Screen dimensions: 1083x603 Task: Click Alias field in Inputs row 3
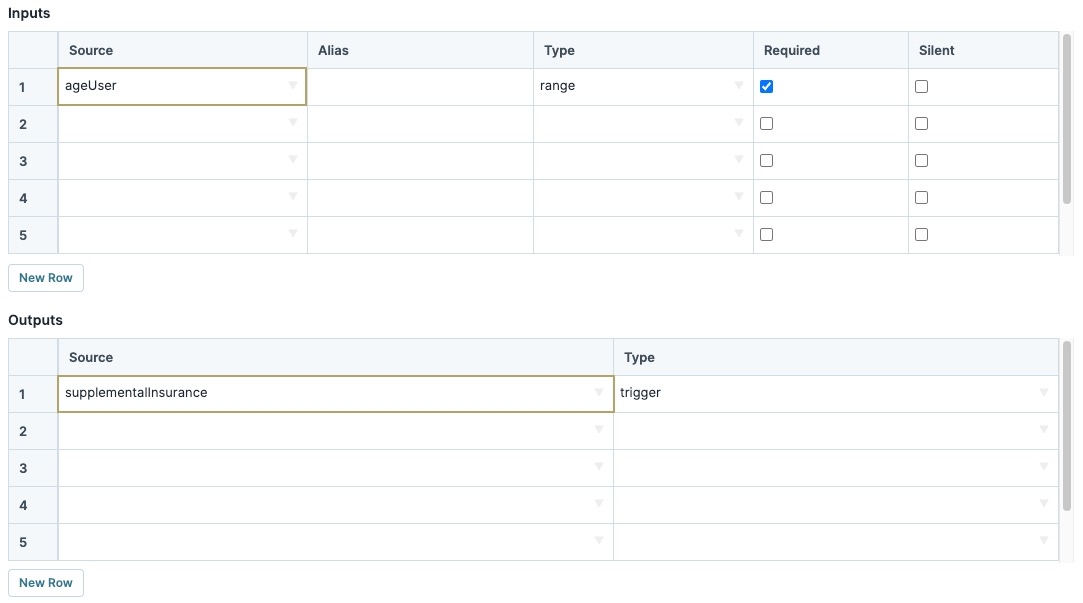(420, 161)
